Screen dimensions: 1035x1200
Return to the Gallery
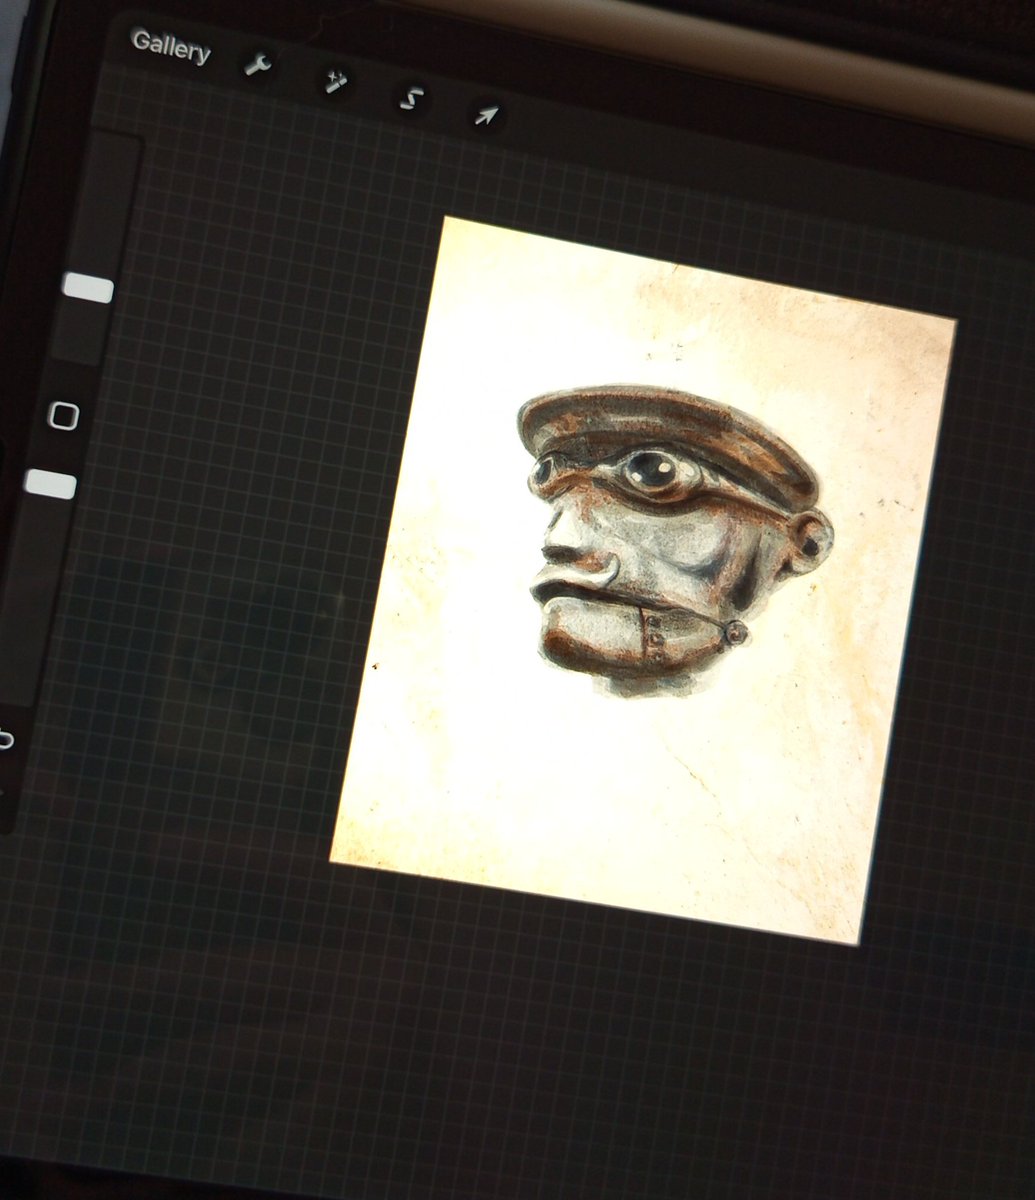click(171, 47)
